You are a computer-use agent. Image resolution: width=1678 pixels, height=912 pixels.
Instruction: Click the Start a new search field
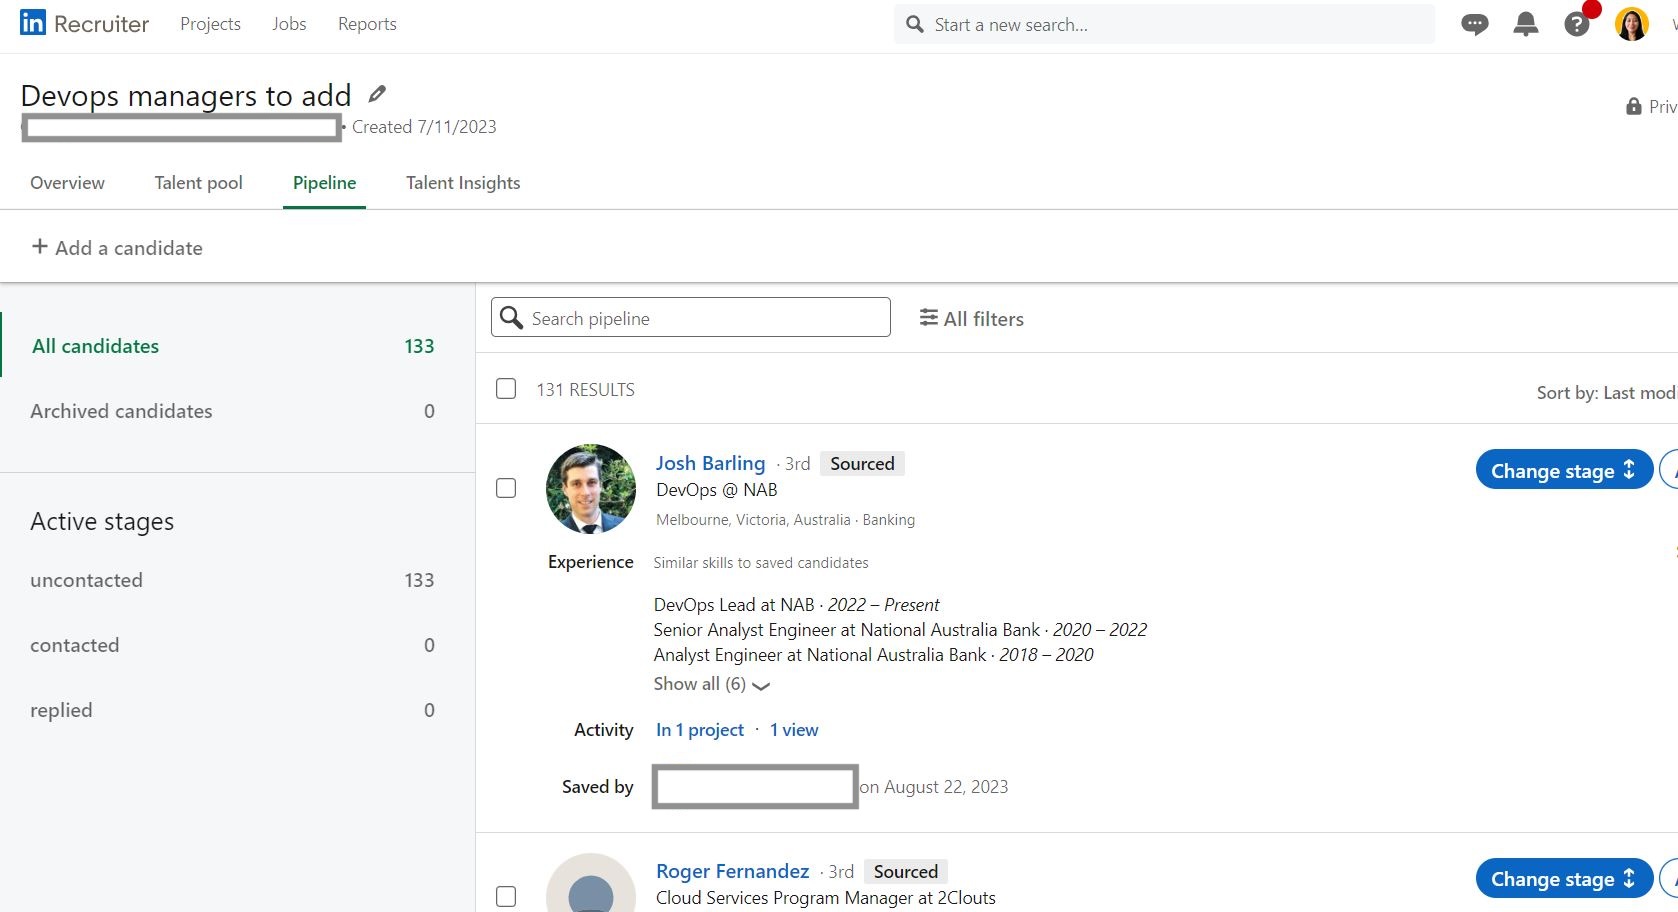[x=1164, y=24]
